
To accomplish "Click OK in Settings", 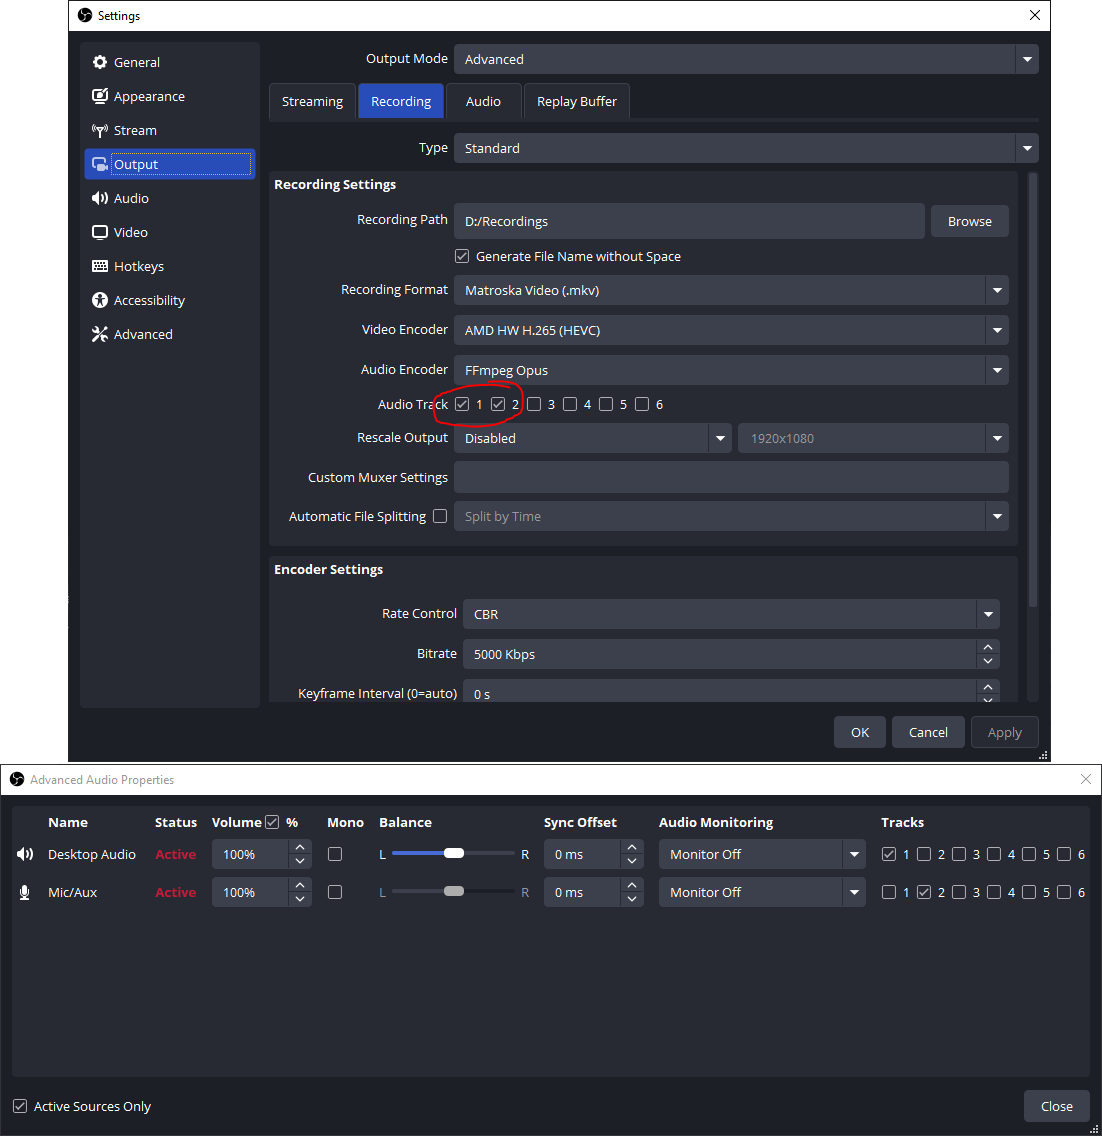I will (860, 732).
